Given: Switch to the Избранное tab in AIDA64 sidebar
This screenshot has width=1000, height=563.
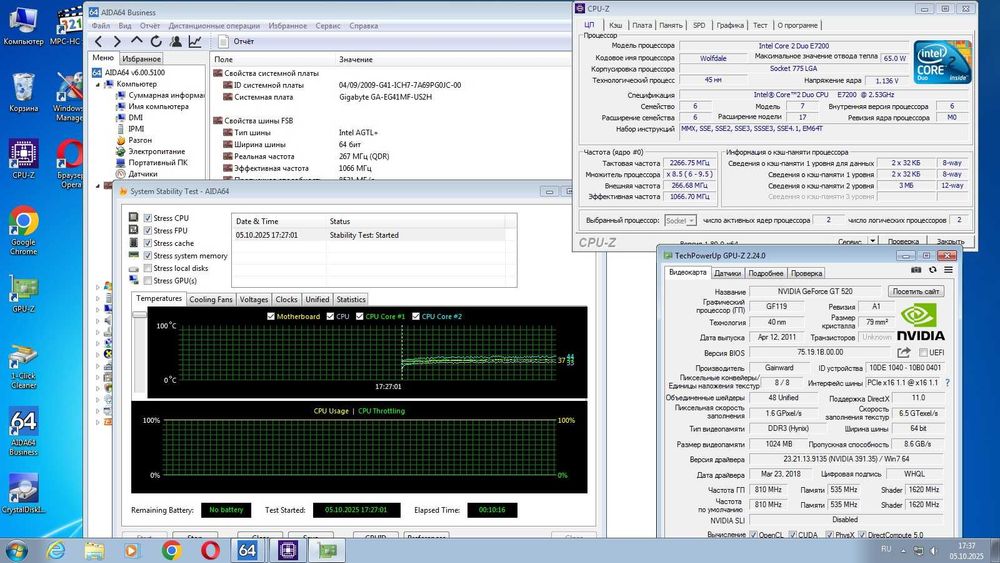Looking at the screenshot, I should click(x=141, y=59).
